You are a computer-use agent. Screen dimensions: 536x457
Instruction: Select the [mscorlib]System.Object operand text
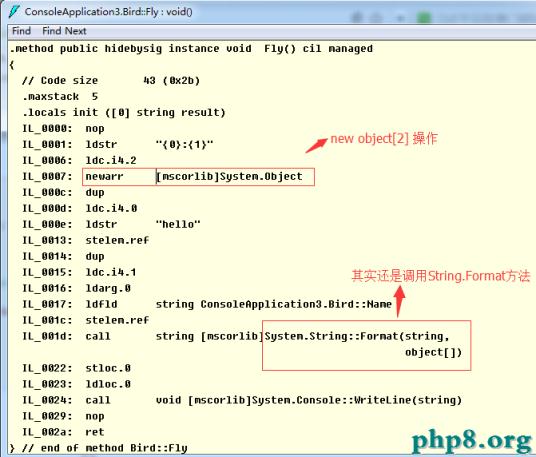coord(229,176)
